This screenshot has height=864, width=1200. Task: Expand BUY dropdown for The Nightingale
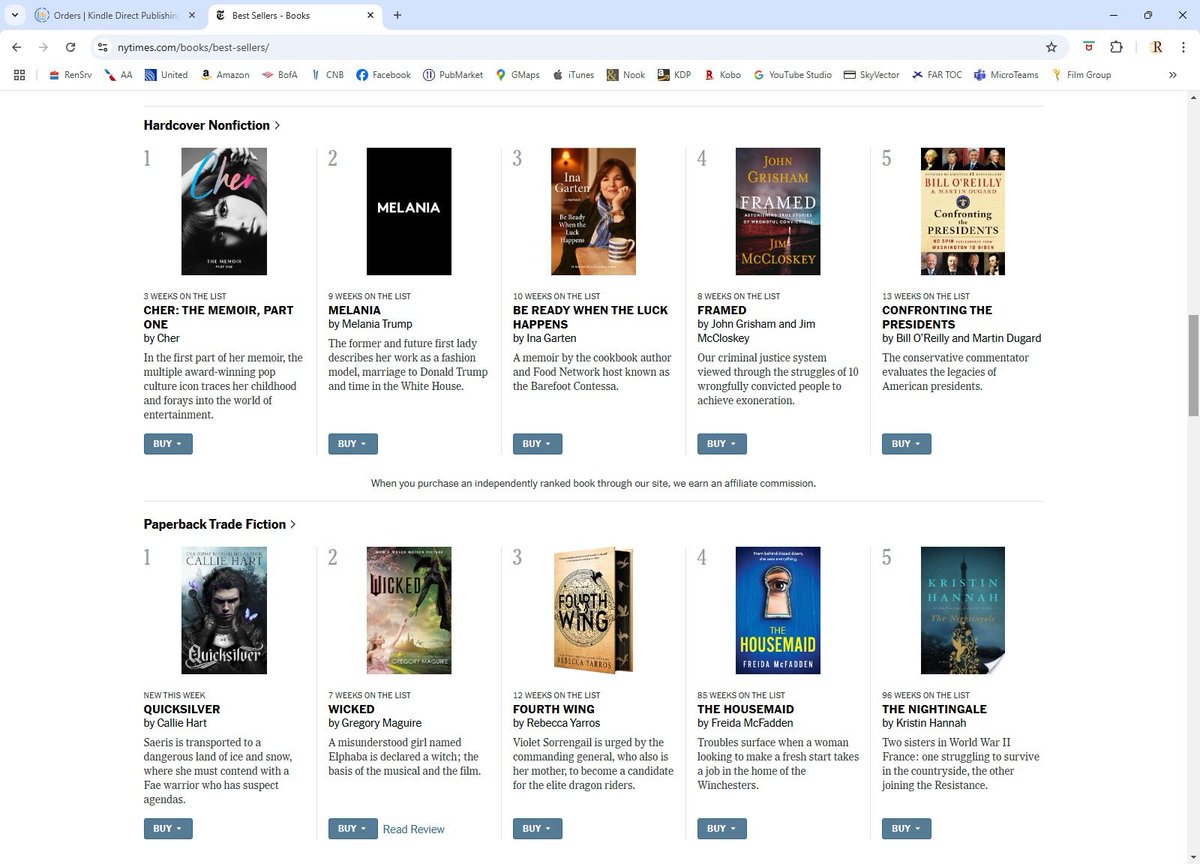pyautogui.click(x=907, y=829)
